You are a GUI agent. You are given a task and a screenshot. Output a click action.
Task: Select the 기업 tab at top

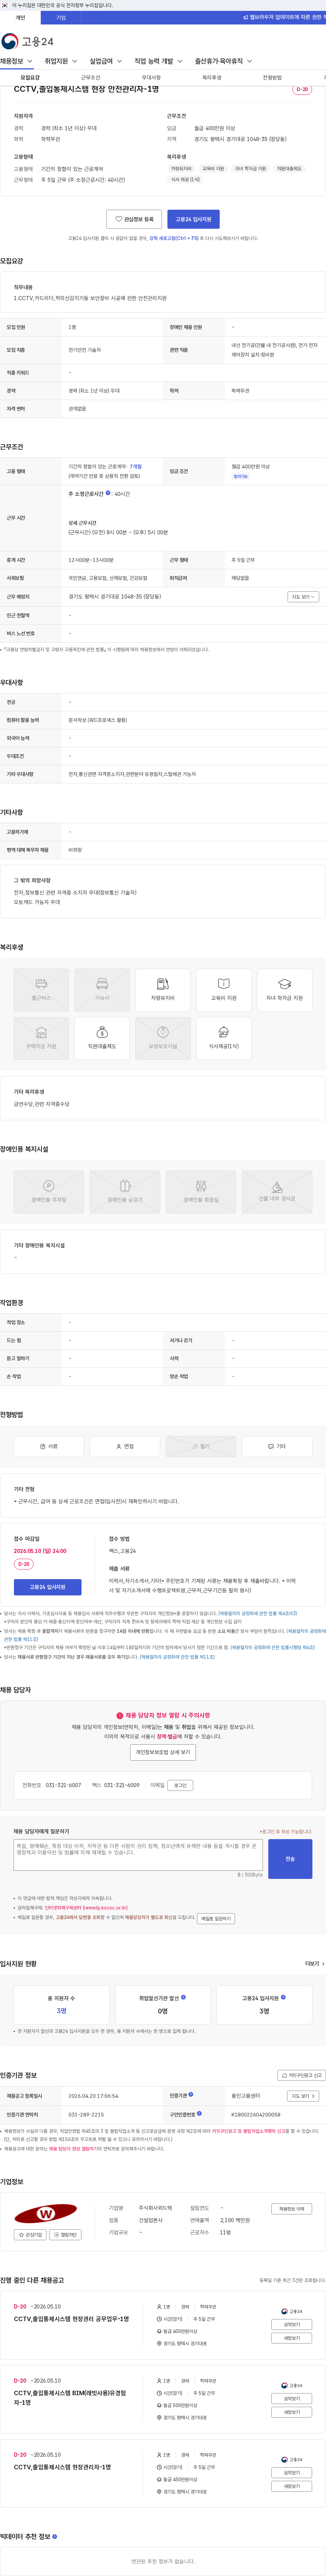click(61, 18)
